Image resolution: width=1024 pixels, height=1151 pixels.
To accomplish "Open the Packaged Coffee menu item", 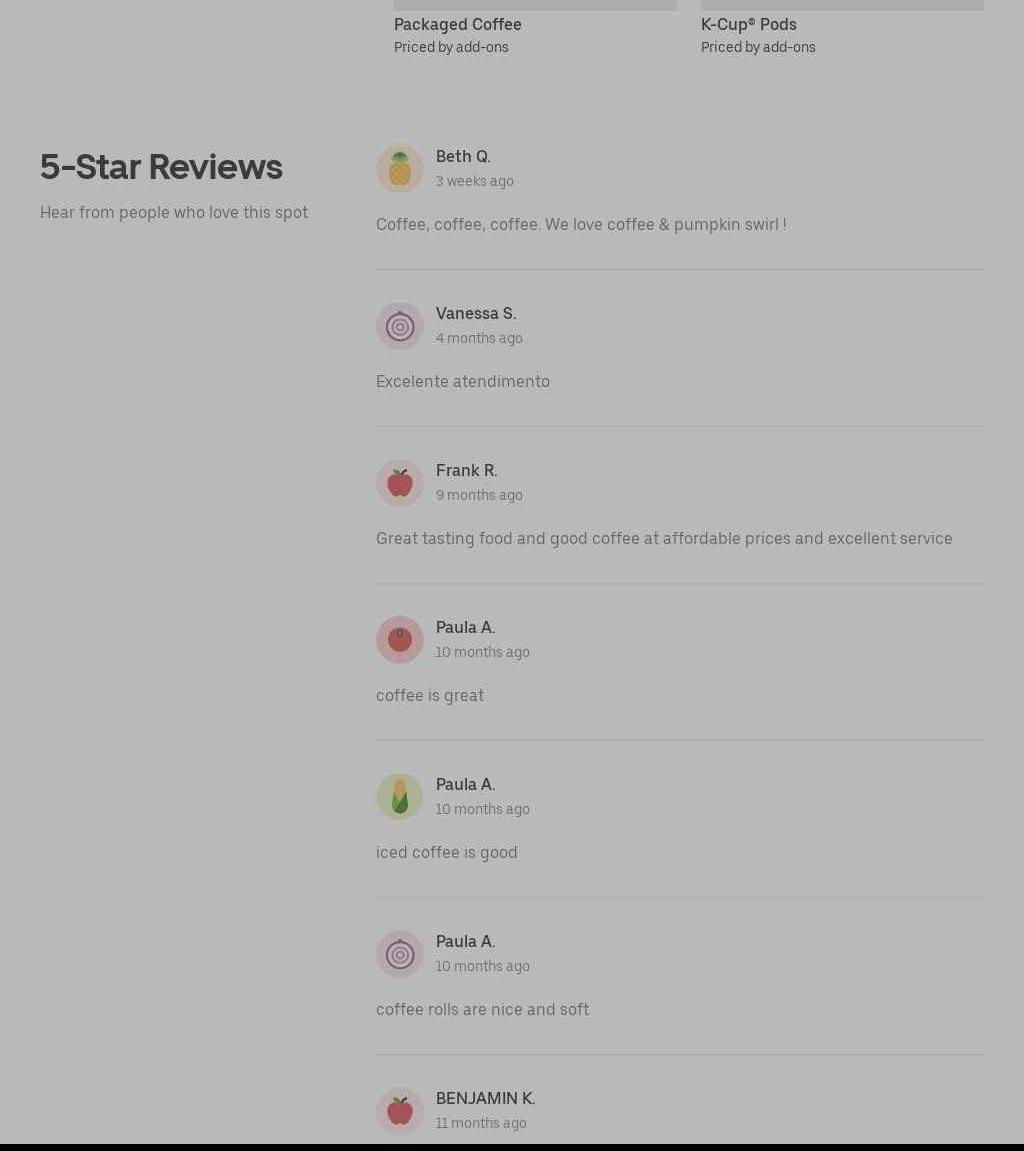I will click(457, 24).
